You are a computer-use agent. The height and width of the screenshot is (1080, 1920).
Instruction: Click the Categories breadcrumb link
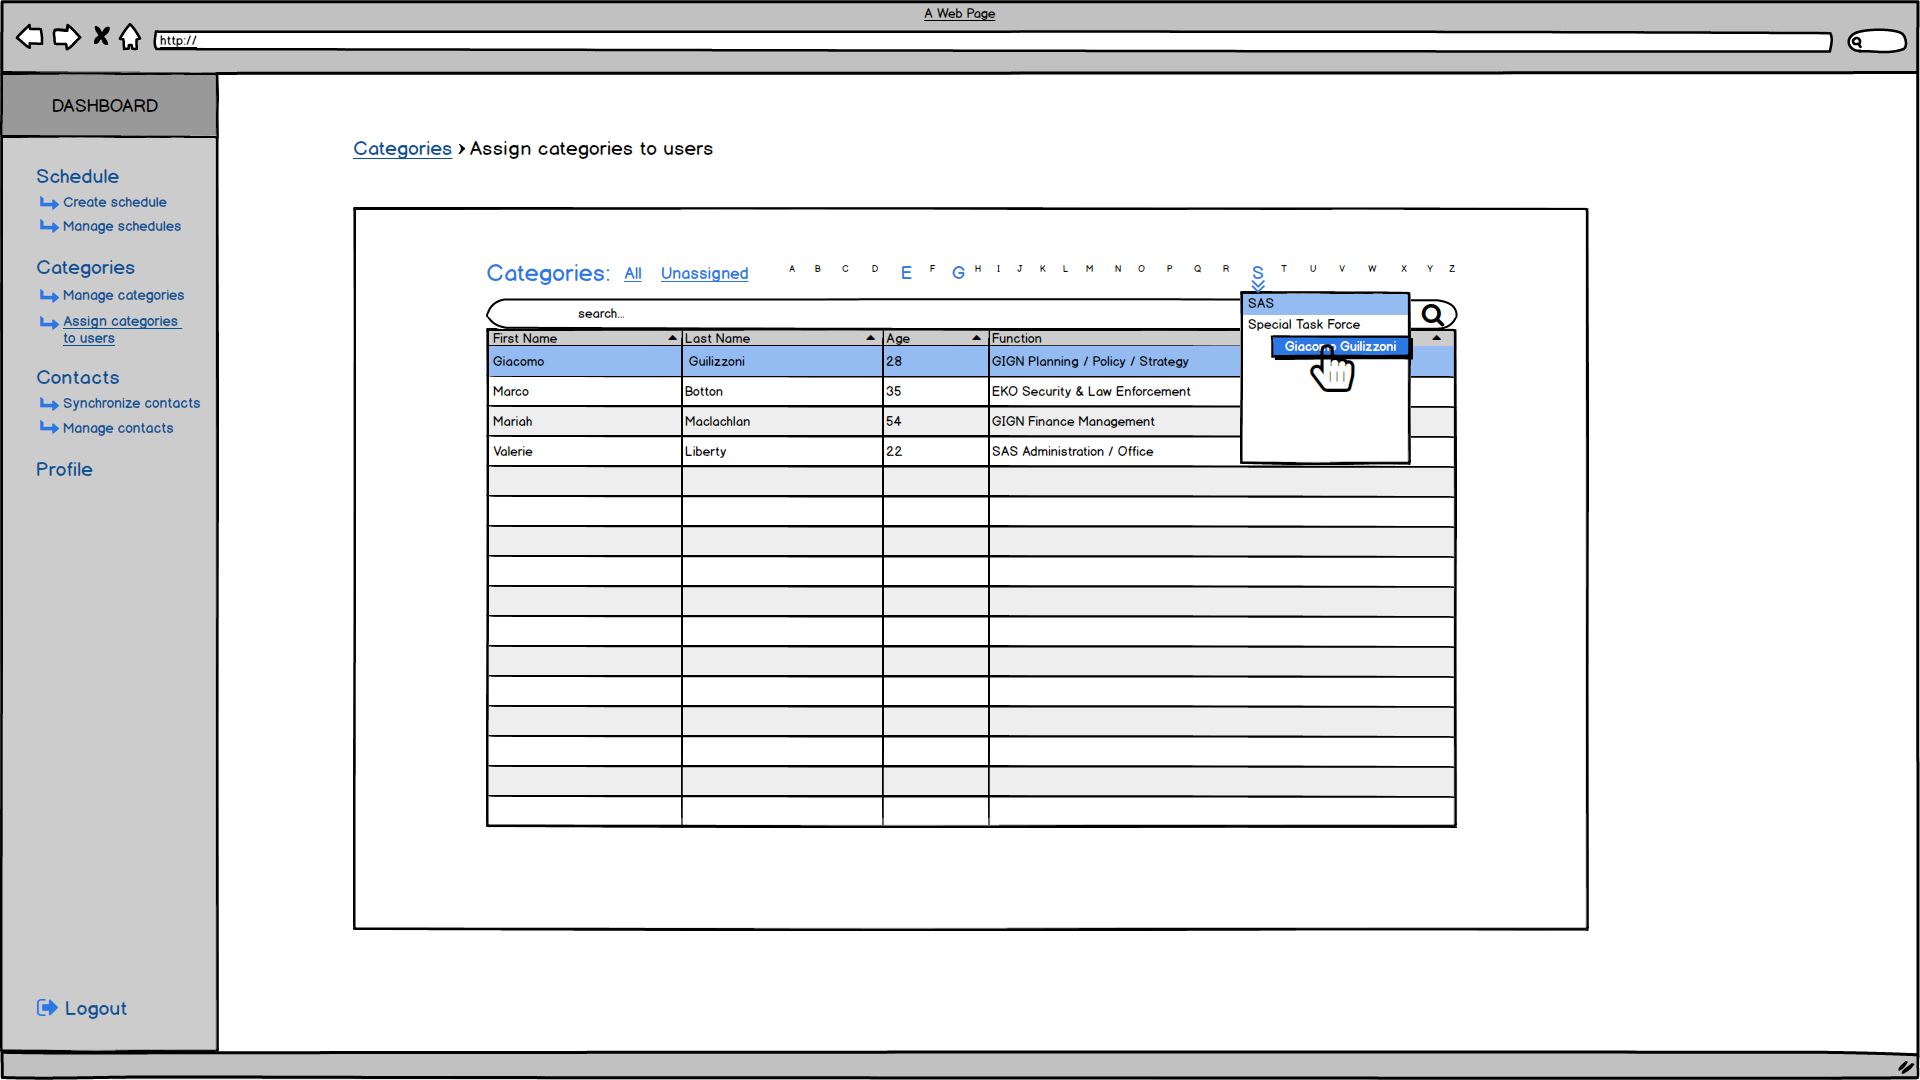point(402,149)
